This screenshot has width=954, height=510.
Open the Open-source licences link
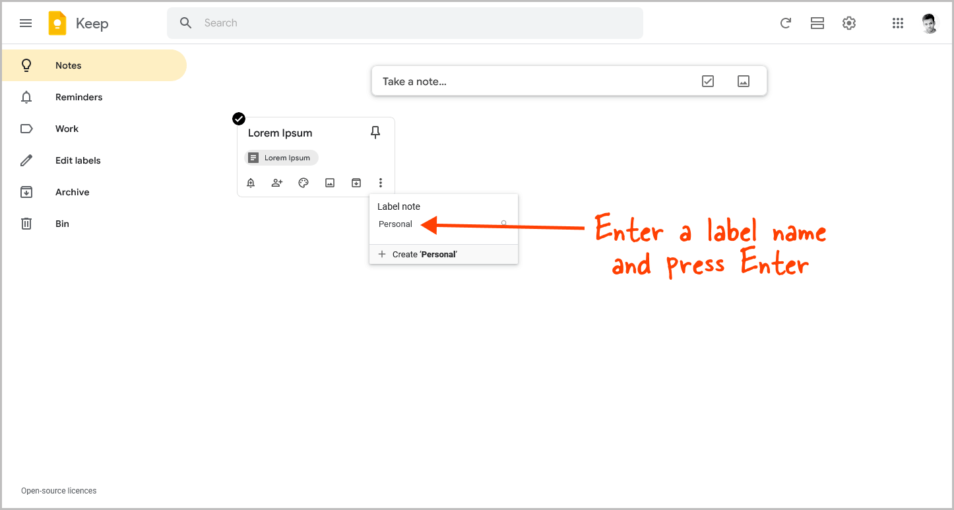(x=58, y=491)
